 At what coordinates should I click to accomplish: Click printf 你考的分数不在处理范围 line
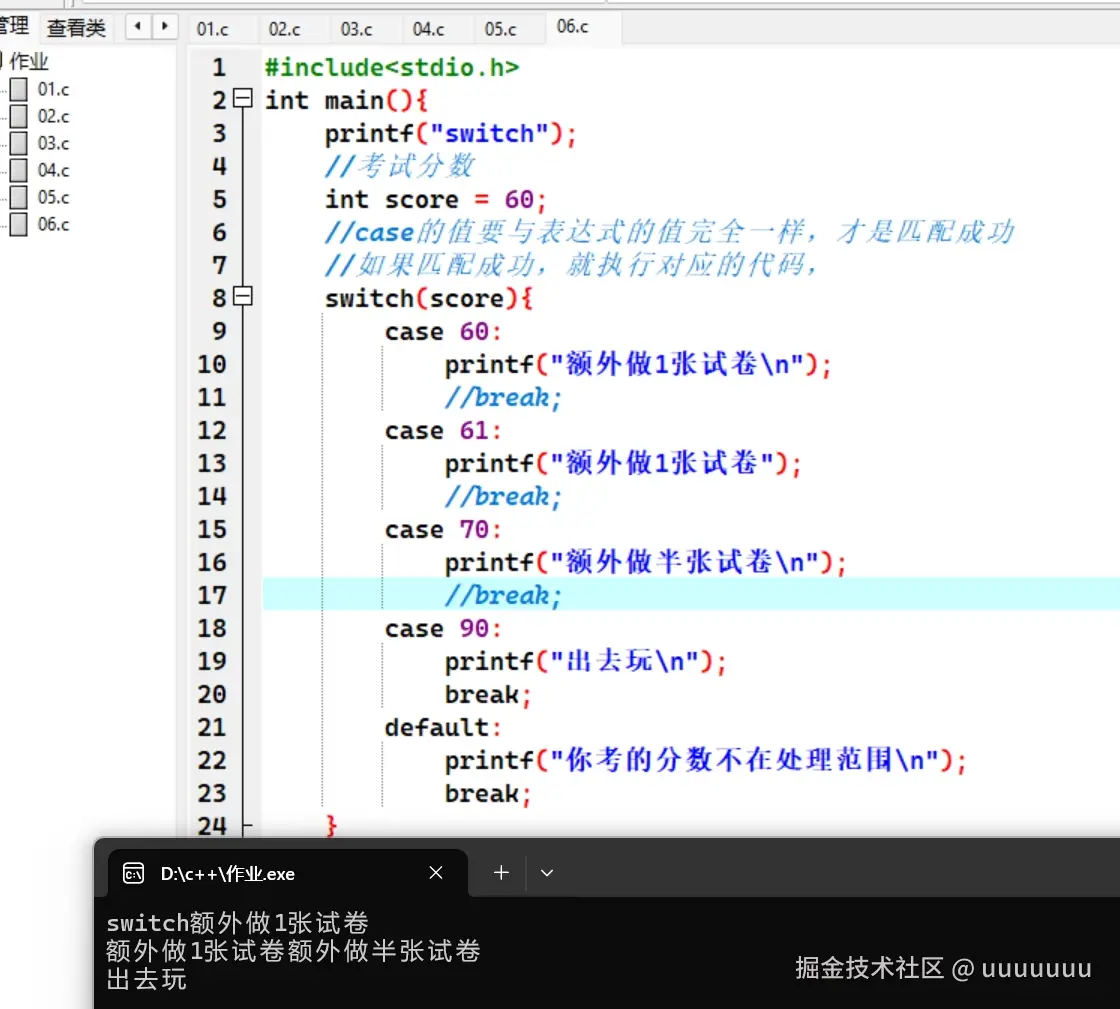[706, 760]
